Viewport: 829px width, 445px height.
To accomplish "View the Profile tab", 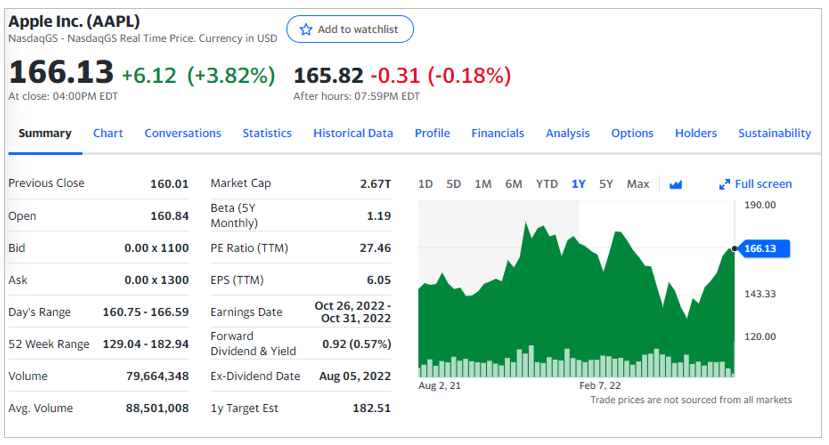I will pyautogui.click(x=432, y=133).
